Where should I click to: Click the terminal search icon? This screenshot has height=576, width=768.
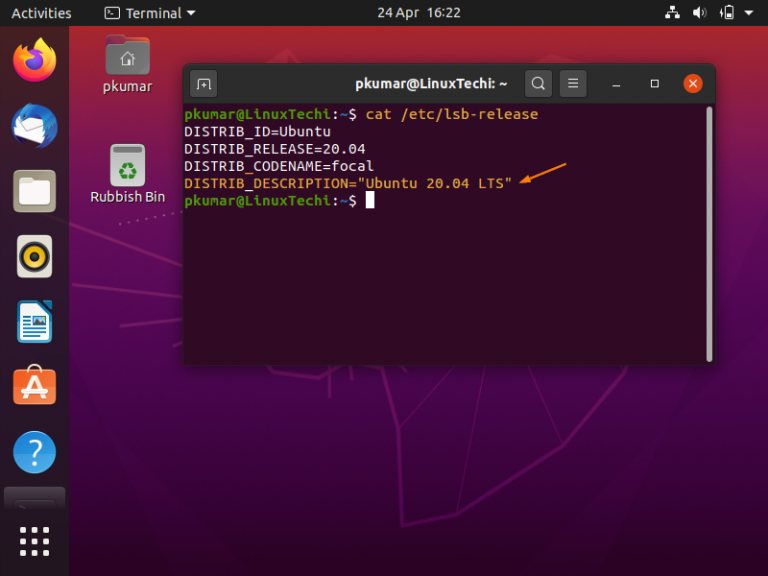pos(538,83)
